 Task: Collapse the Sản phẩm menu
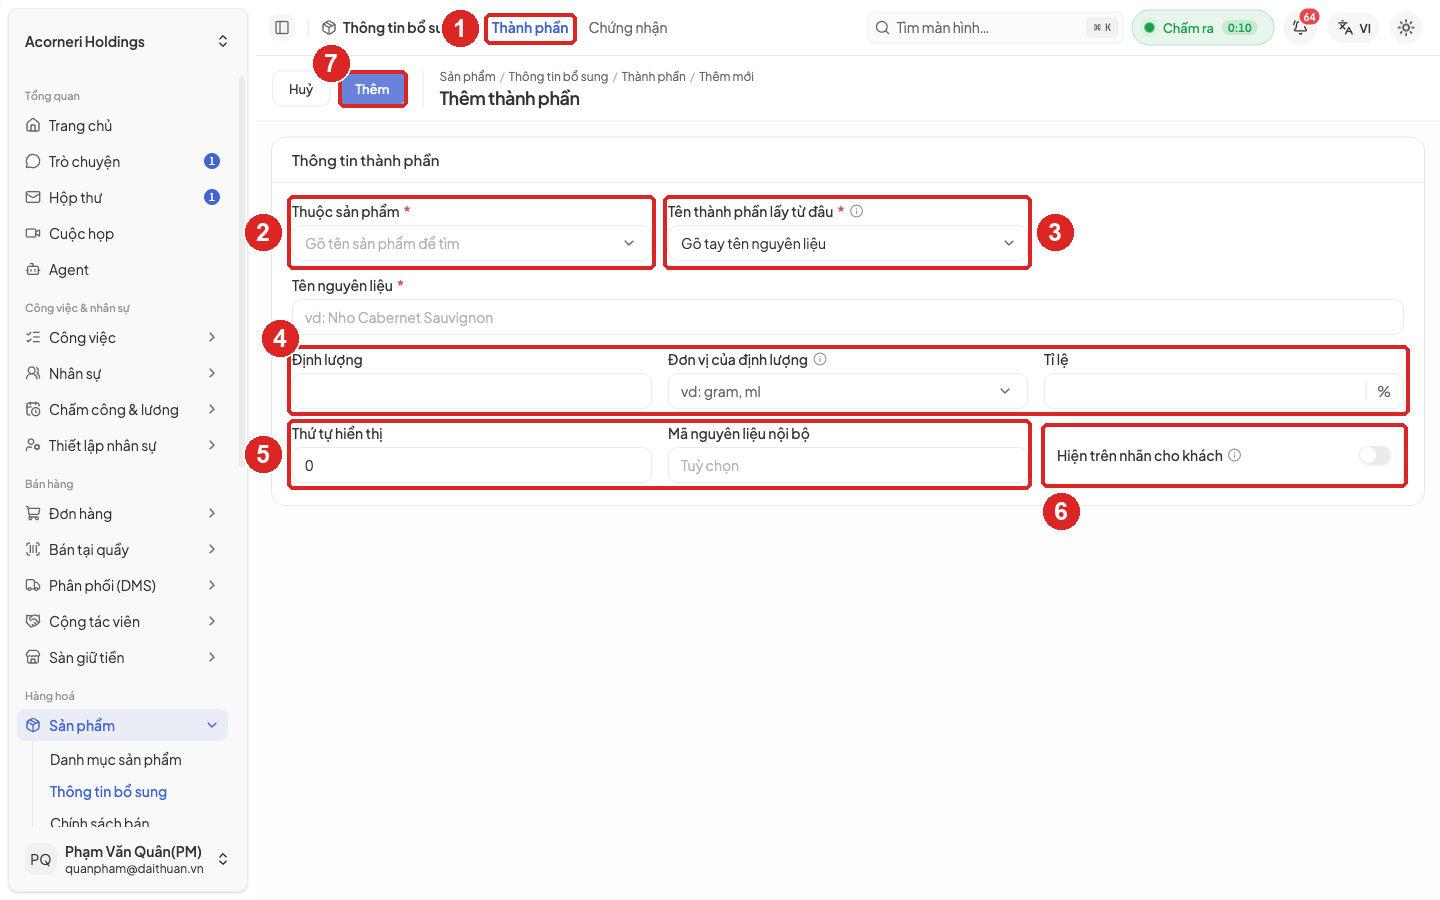122,726
